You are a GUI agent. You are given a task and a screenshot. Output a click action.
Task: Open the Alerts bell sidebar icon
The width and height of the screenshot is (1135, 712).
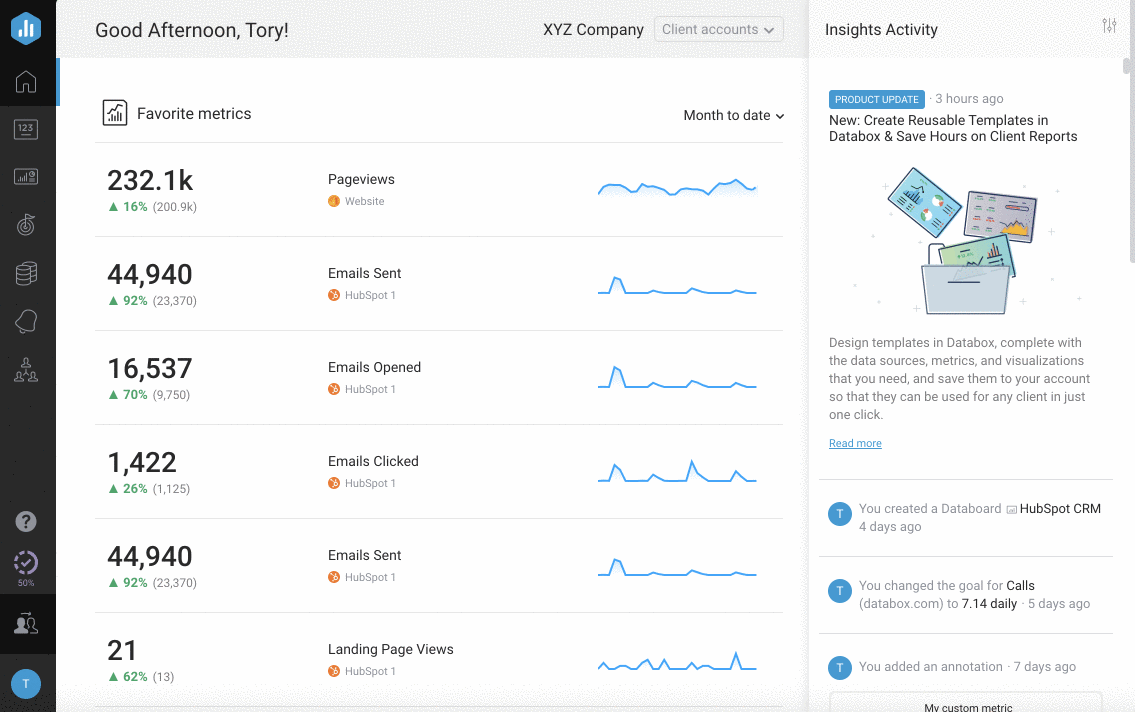[x=26, y=321]
